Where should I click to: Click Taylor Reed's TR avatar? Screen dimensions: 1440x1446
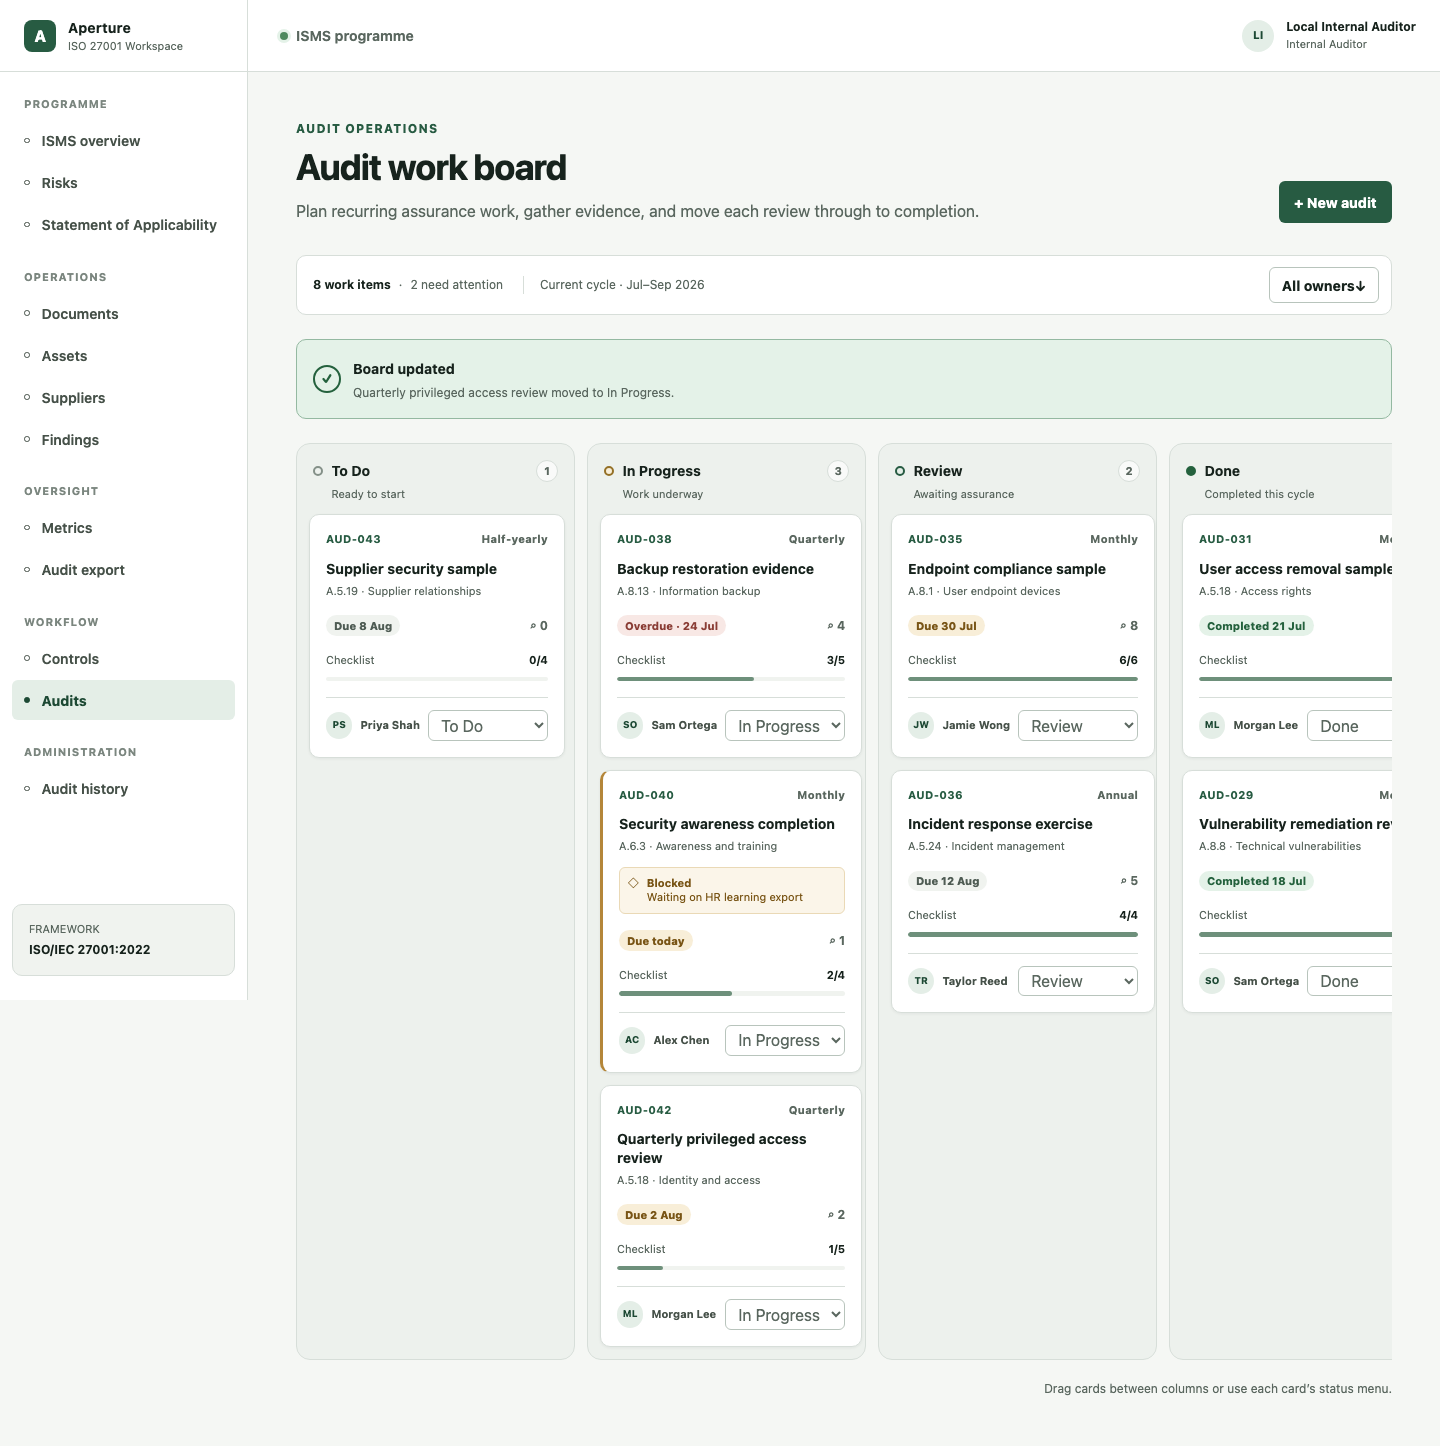tap(921, 981)
